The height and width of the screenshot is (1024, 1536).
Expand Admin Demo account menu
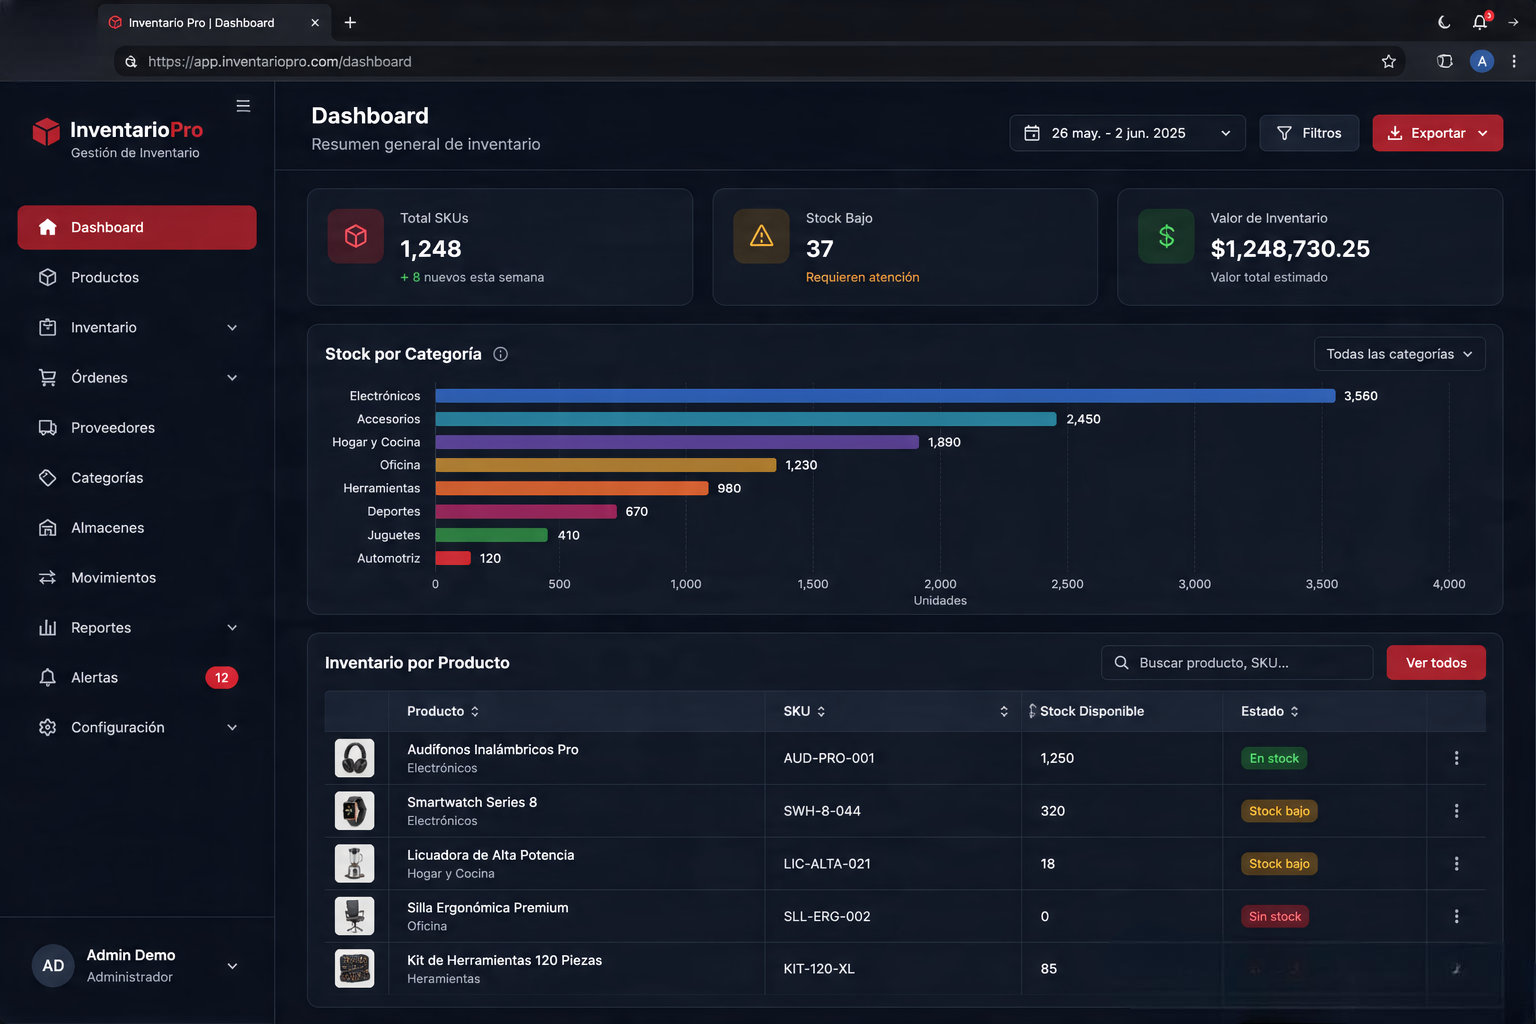click(232, 966)
